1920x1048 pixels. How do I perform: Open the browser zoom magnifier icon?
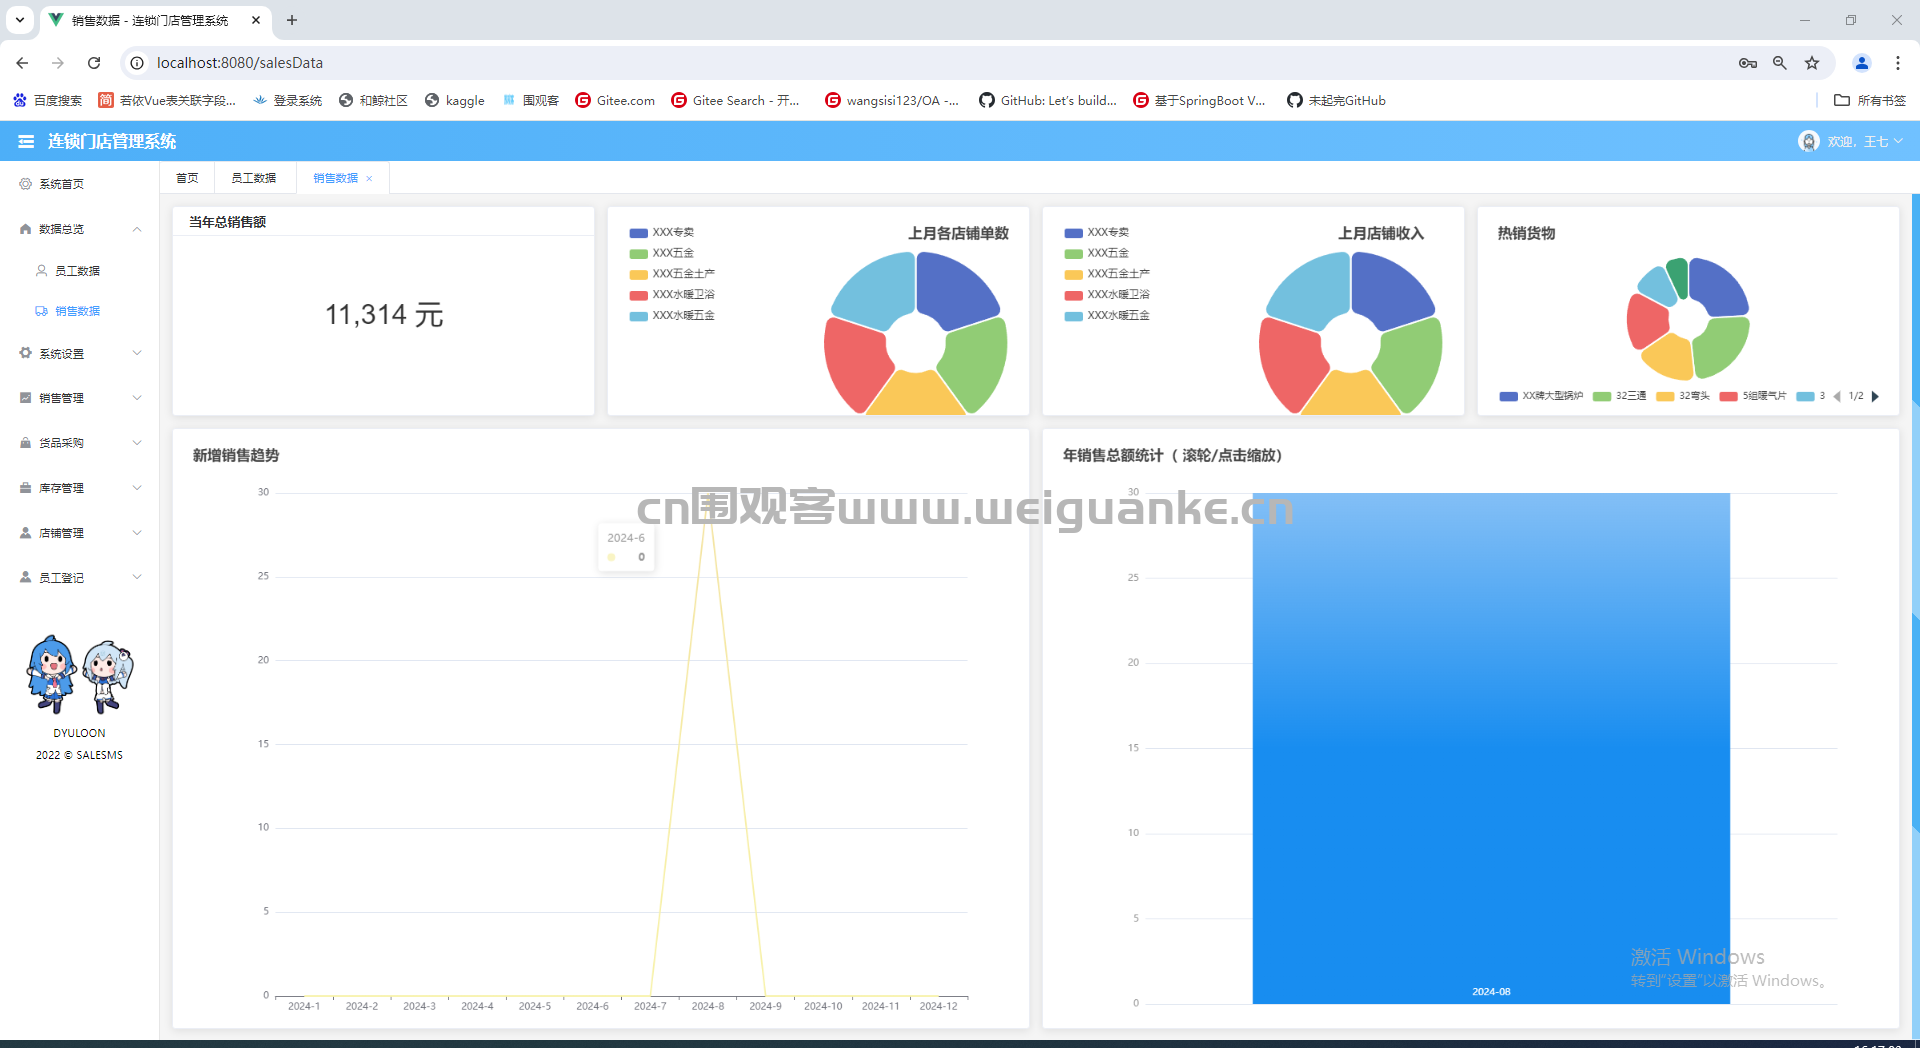[x=1780, y=63]
